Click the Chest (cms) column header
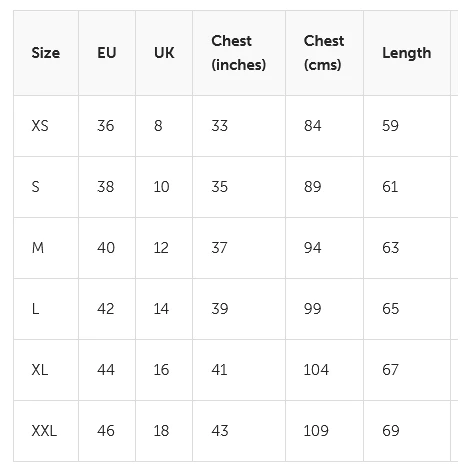 tap(324, 53)
